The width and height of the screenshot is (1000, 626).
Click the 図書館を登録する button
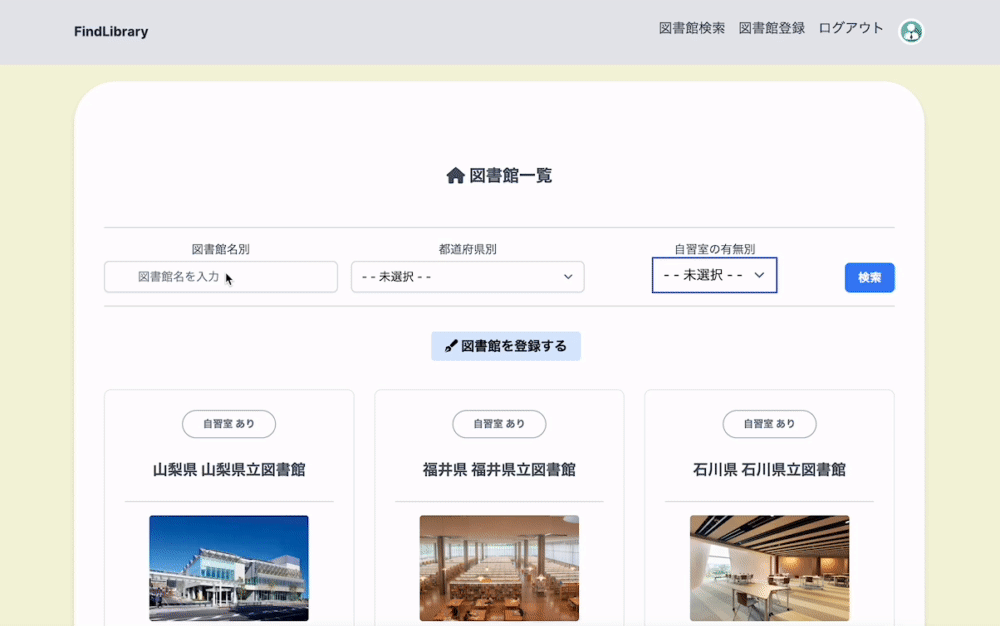click(506, 346)
